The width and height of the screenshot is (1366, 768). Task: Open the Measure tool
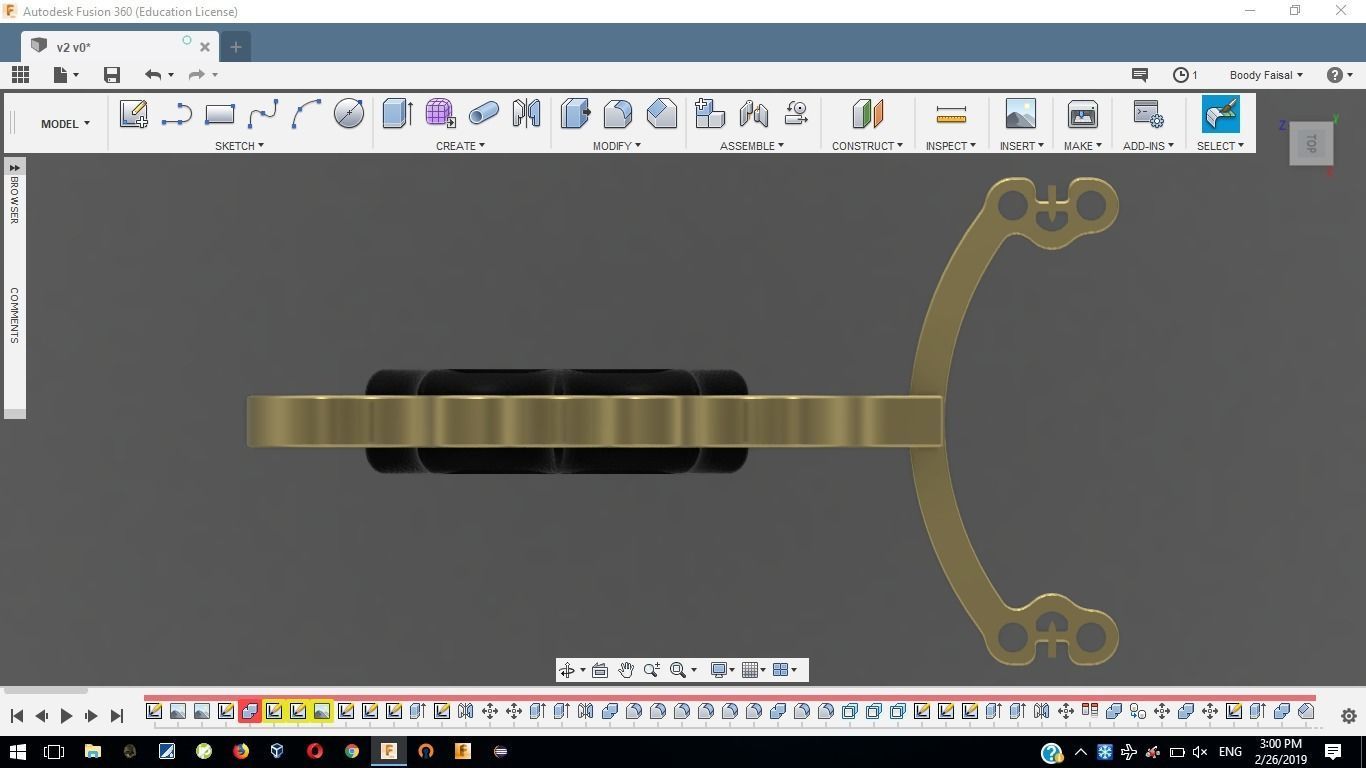(951, 114)
